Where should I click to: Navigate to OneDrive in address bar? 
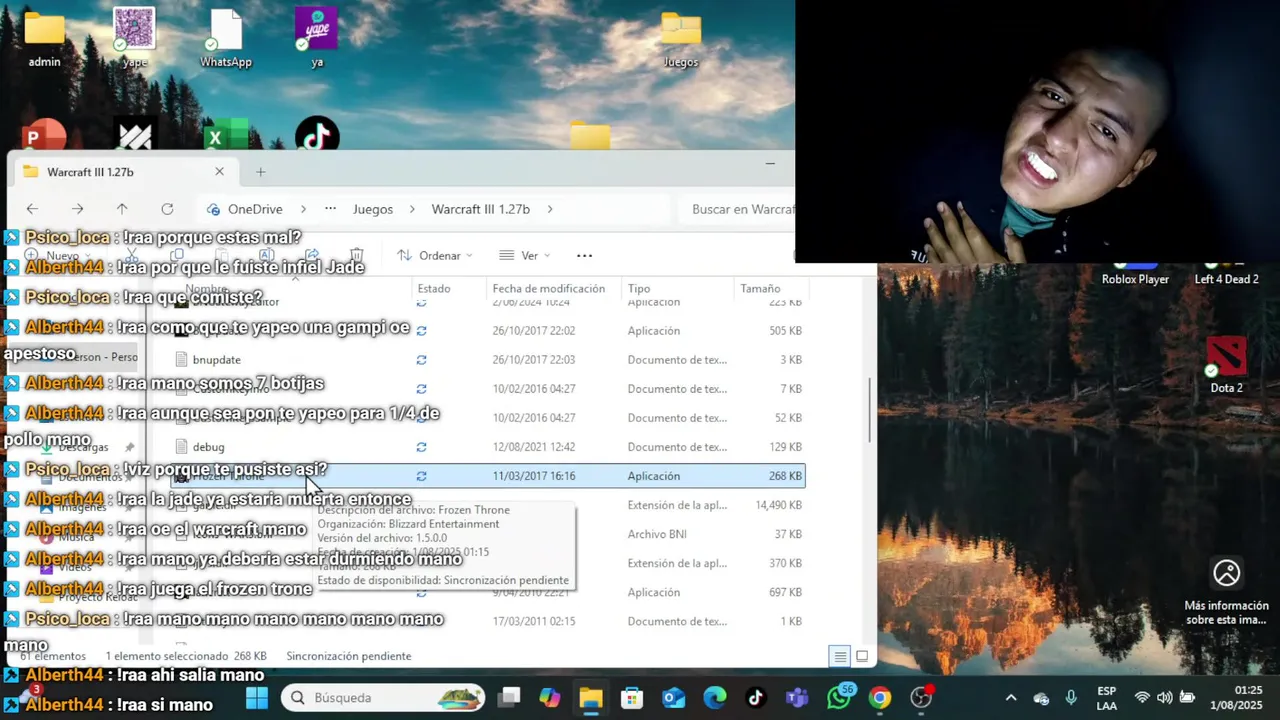coord(255,209)
